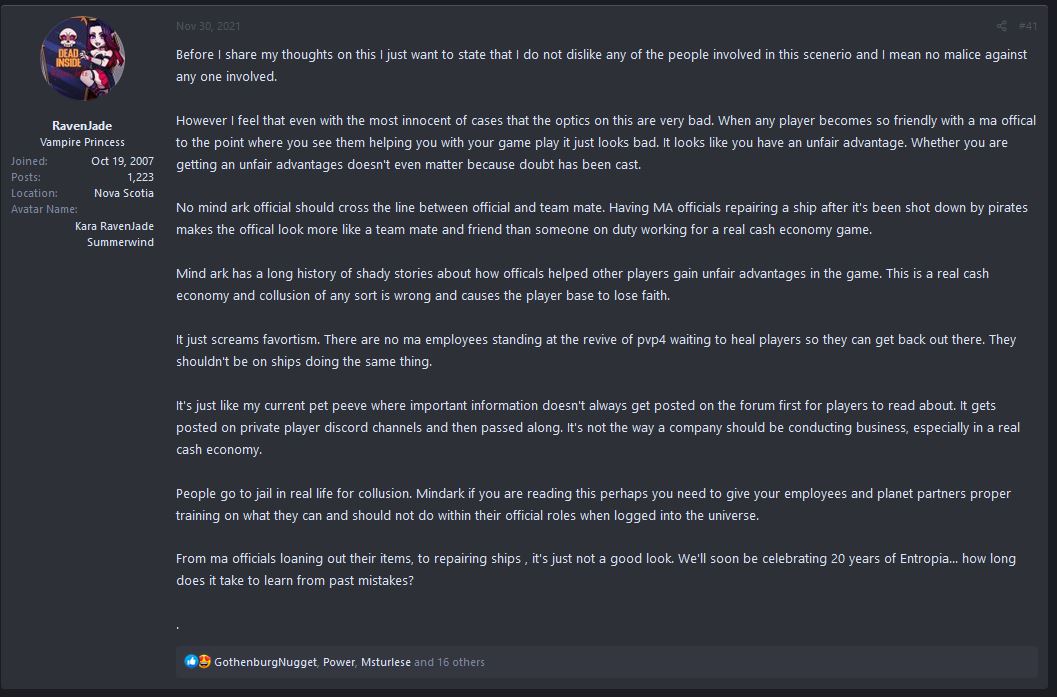The width and height of the screenshot is (1057, 697).
Task: Open Power's profile from the reactions list
Action: tap(338, 662)
